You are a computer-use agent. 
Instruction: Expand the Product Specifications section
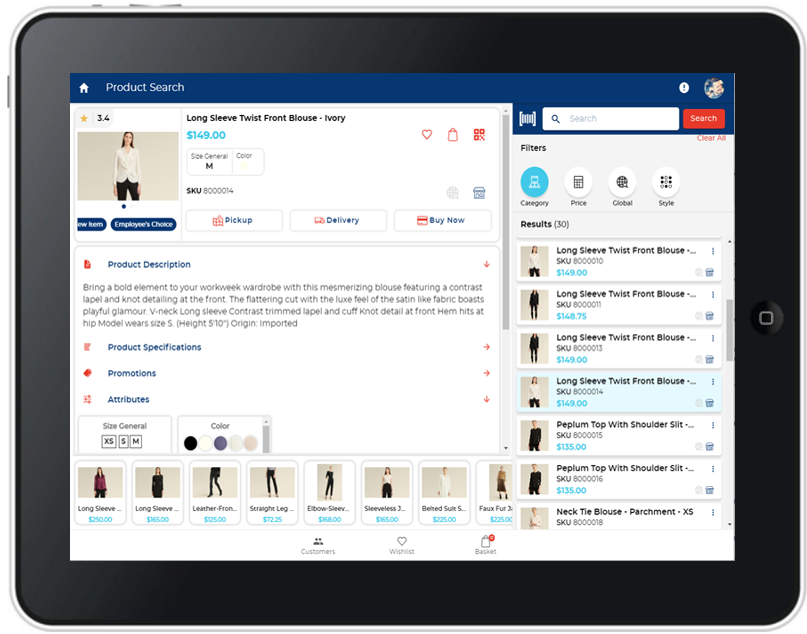[x=486, y=347]
